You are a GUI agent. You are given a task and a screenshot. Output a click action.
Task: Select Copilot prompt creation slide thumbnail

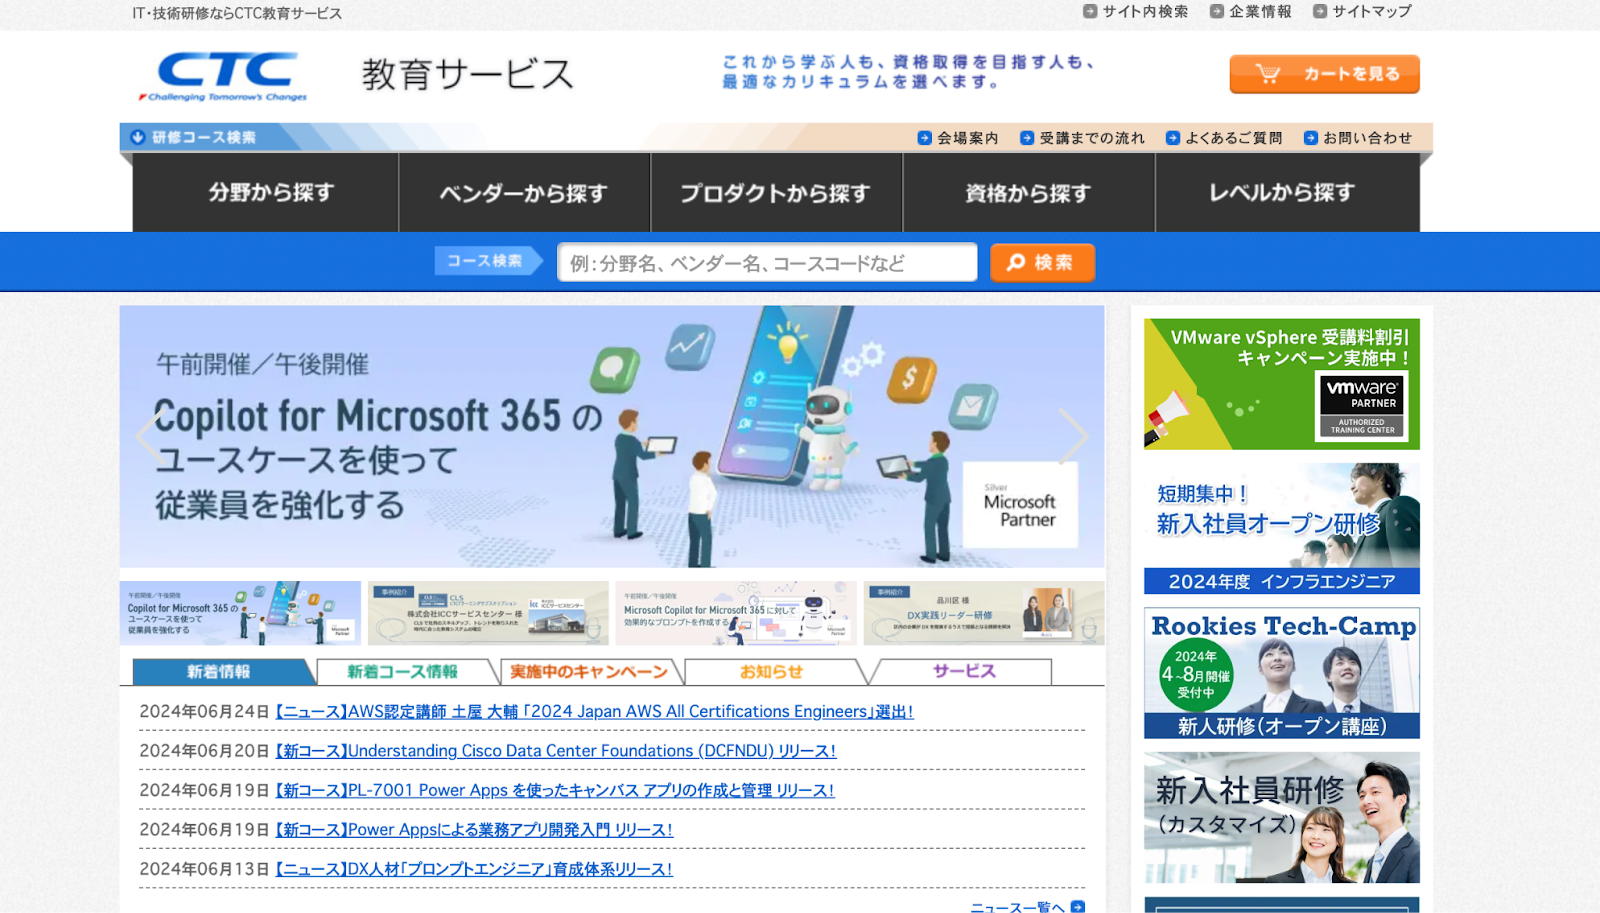click(736, 613)
